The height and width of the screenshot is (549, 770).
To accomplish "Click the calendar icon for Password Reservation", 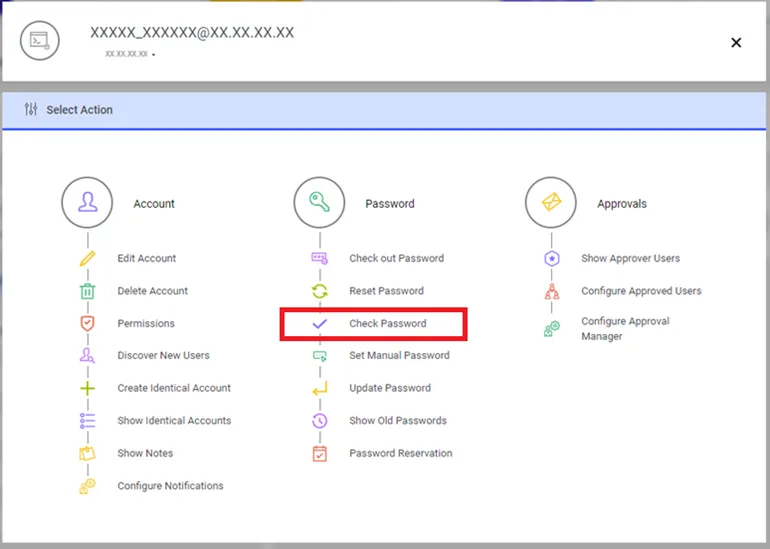I will pos(320,453).
